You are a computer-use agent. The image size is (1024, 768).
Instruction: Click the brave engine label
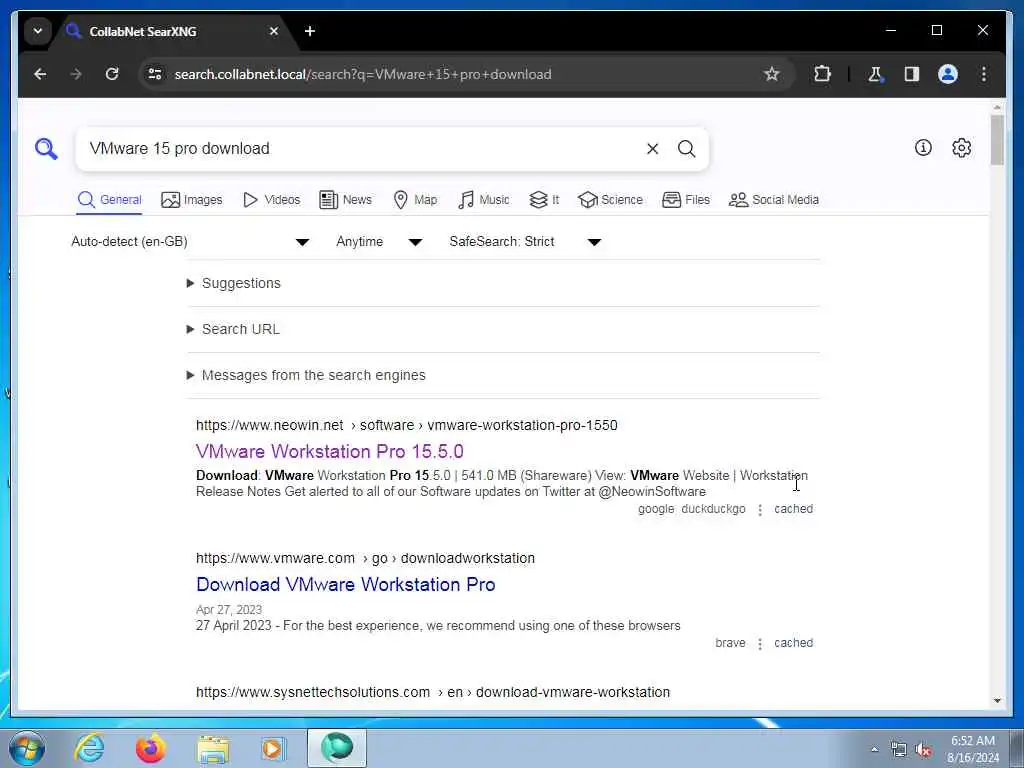pyautogui.click(x=730, y=643)
